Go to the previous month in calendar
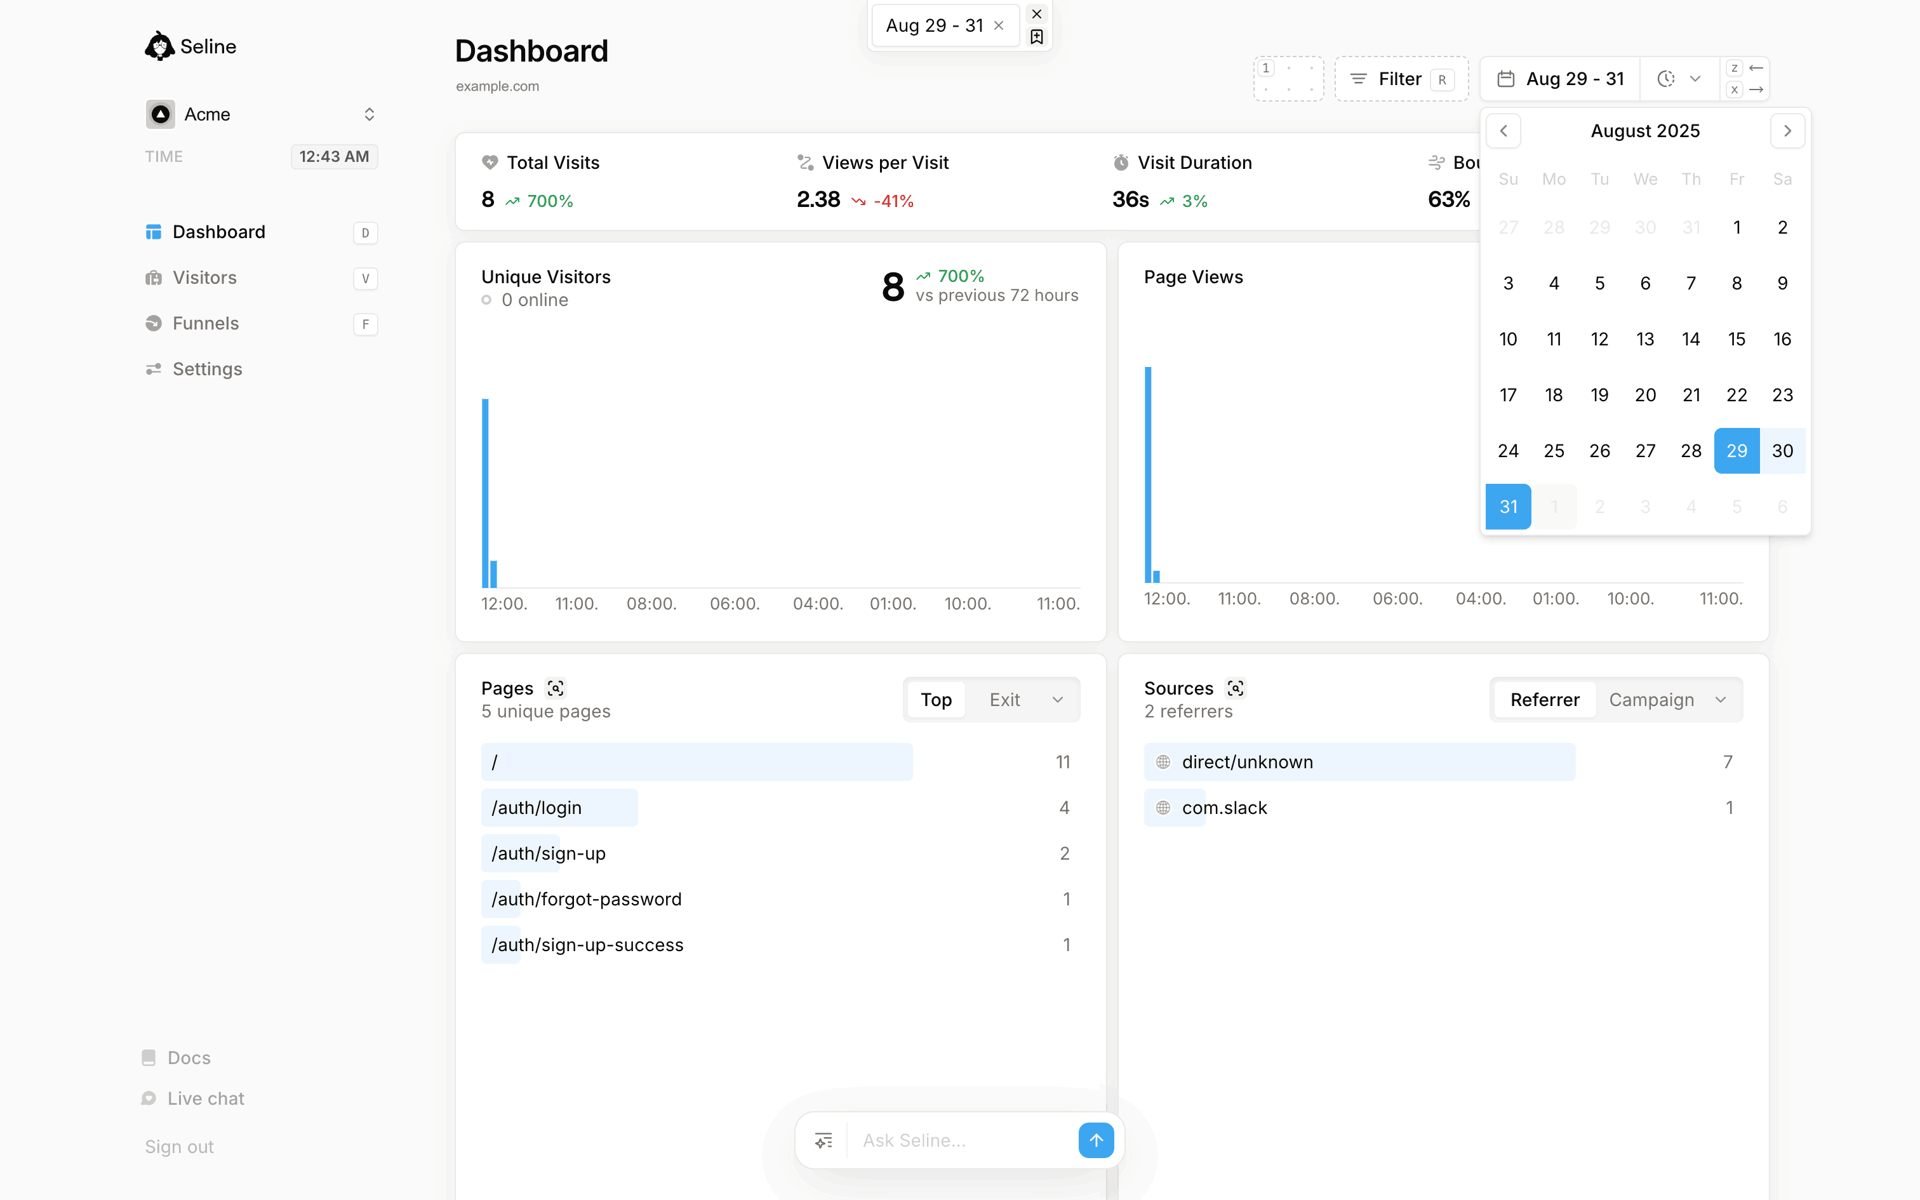Viewport: 1920px width, 1200px height. coord(1503,131)
